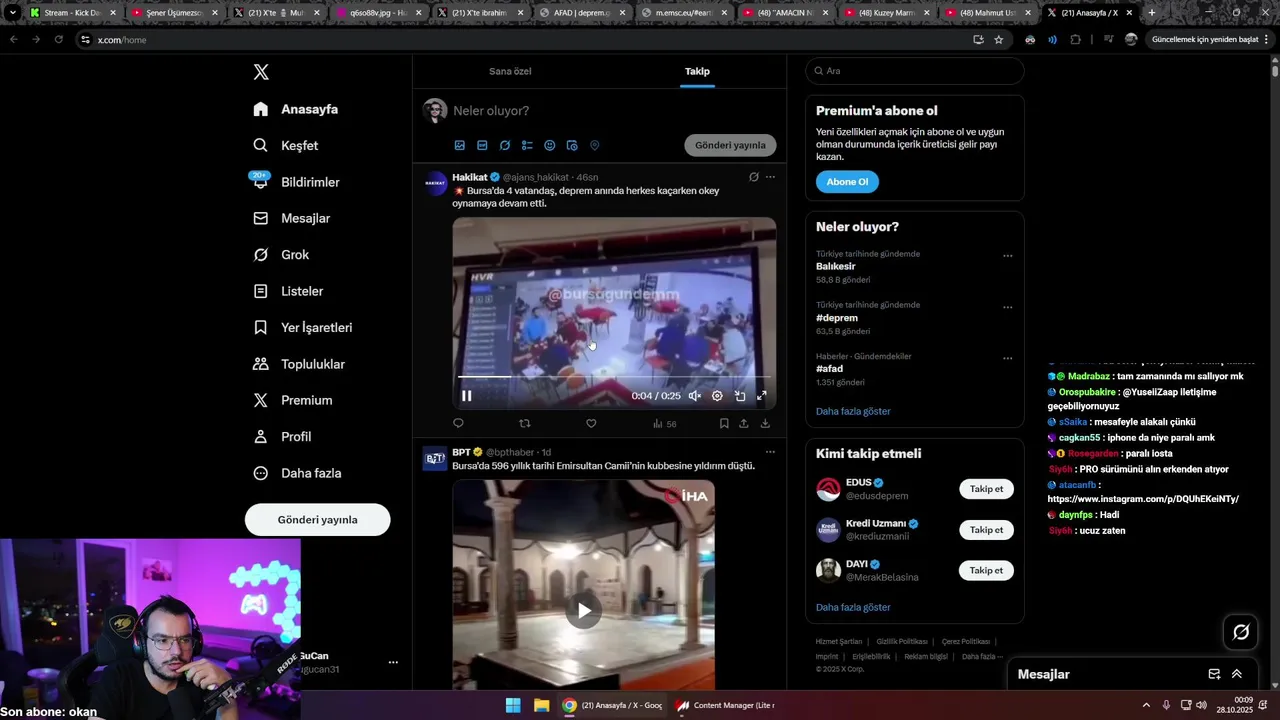Open Yer İşaretleri bookmarks
This screenshot has width=1280, height=720.
click(303, 327)
